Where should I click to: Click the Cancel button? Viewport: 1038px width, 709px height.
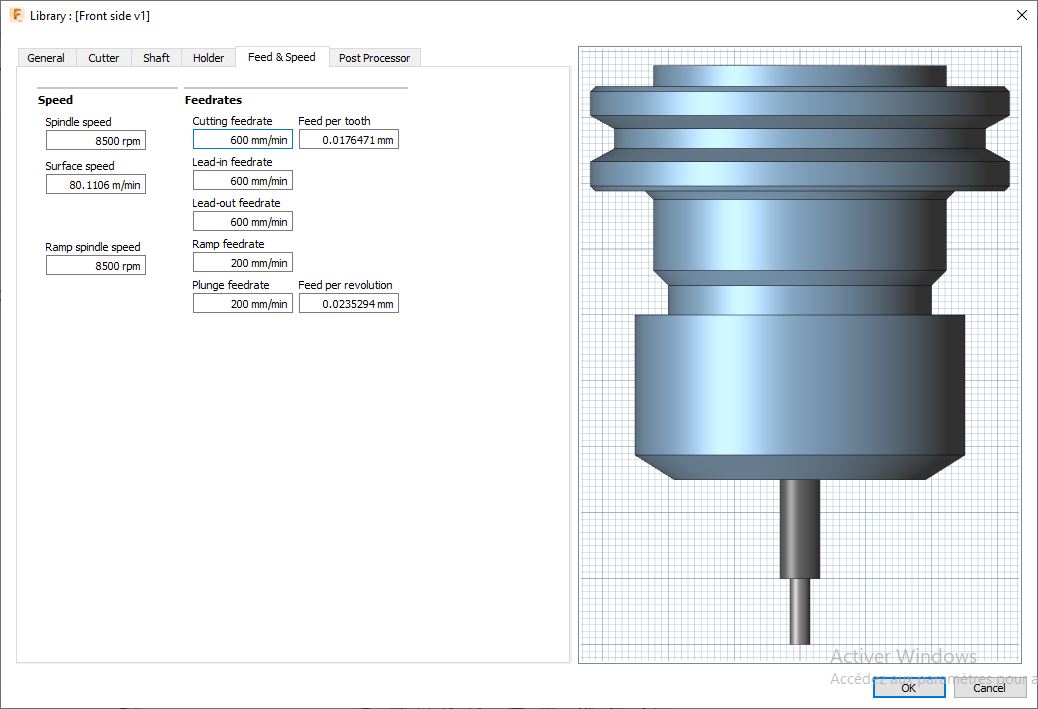989,688
